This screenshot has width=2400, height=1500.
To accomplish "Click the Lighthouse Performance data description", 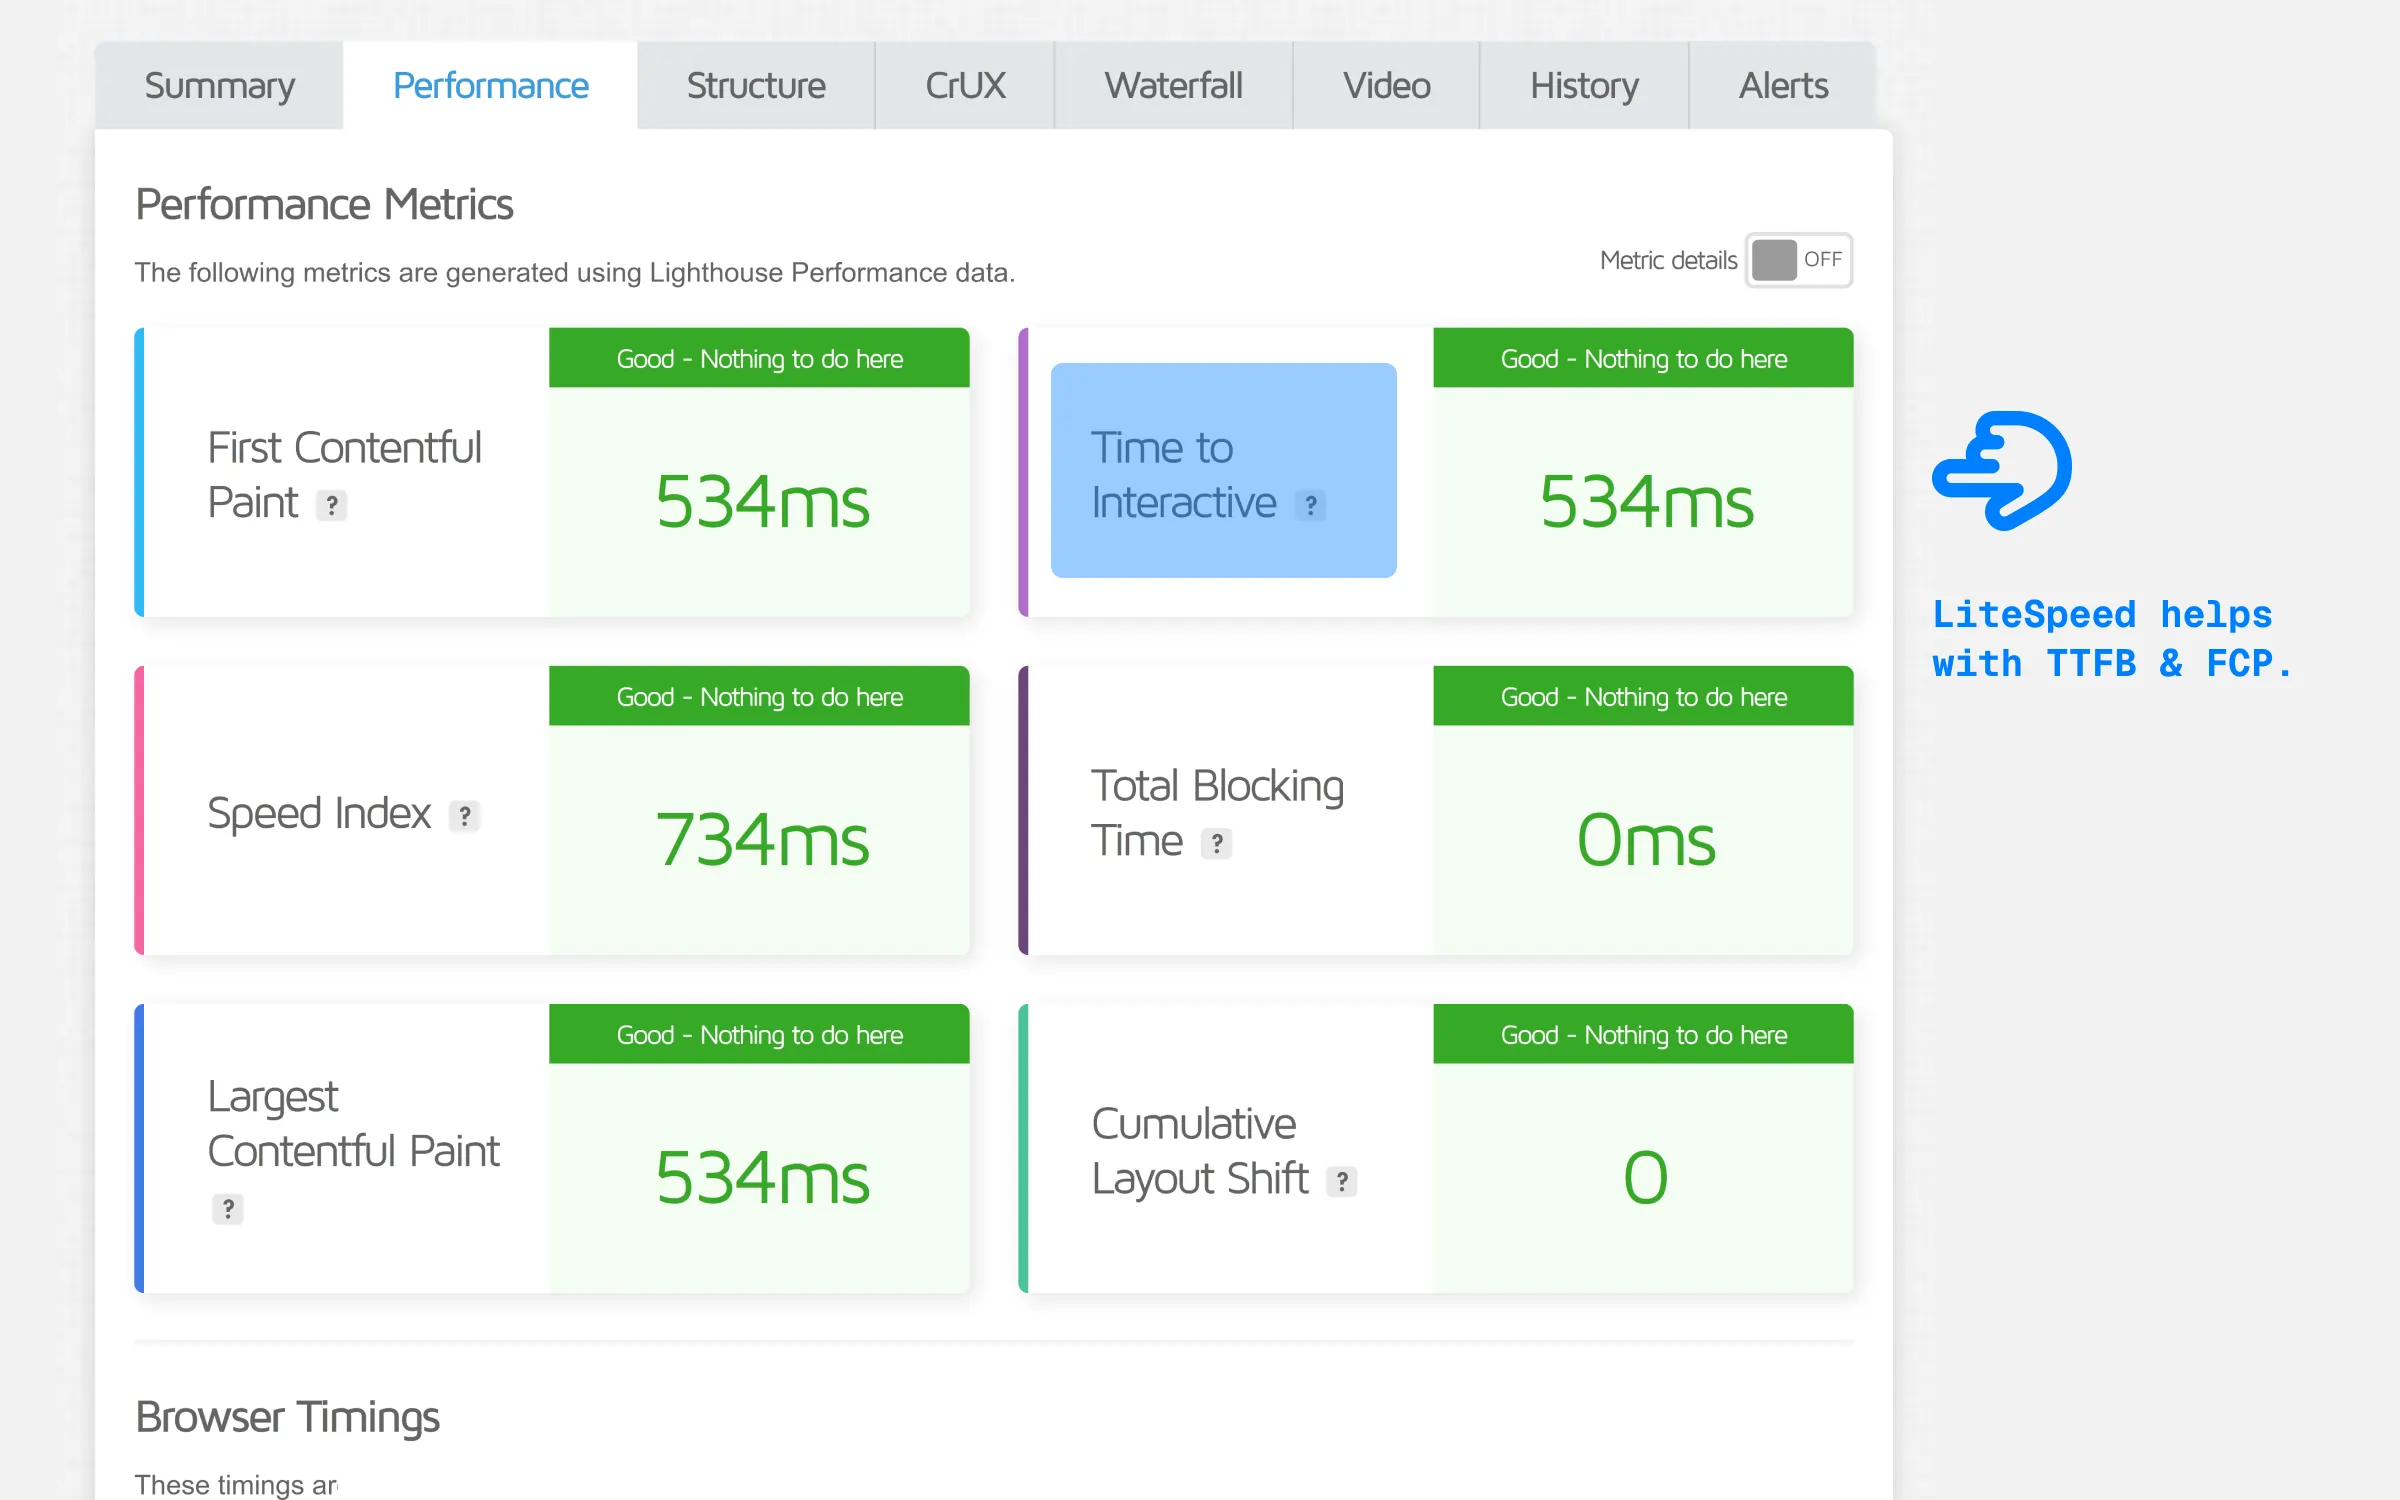I will (x=575, y=272).
